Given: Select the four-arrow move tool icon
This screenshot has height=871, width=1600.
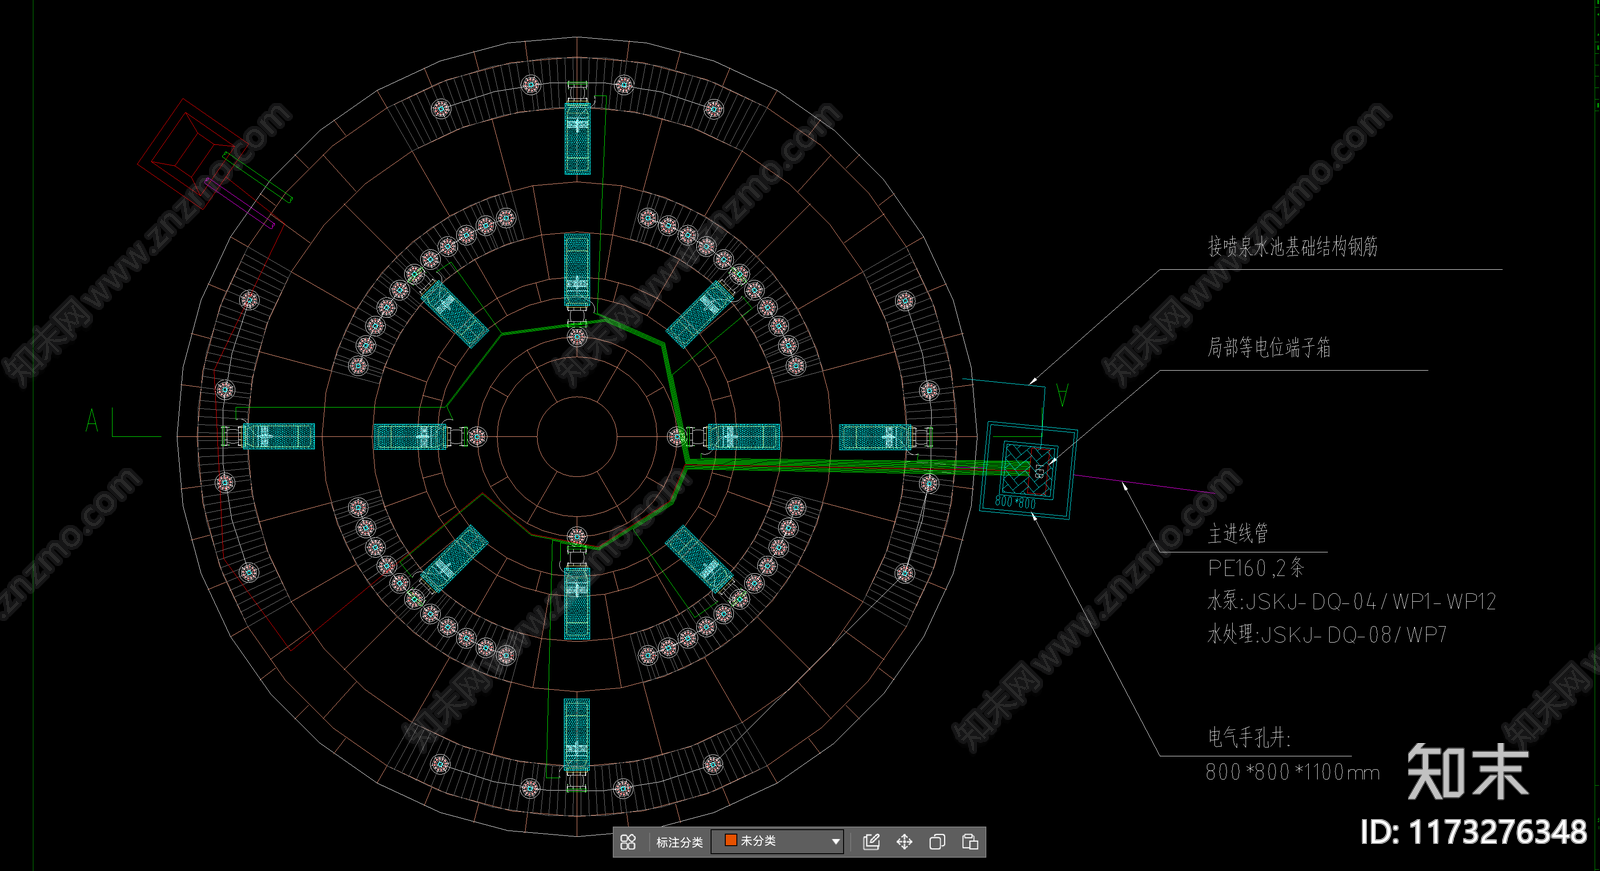Looking at the screenshot, I should point(904,842).
